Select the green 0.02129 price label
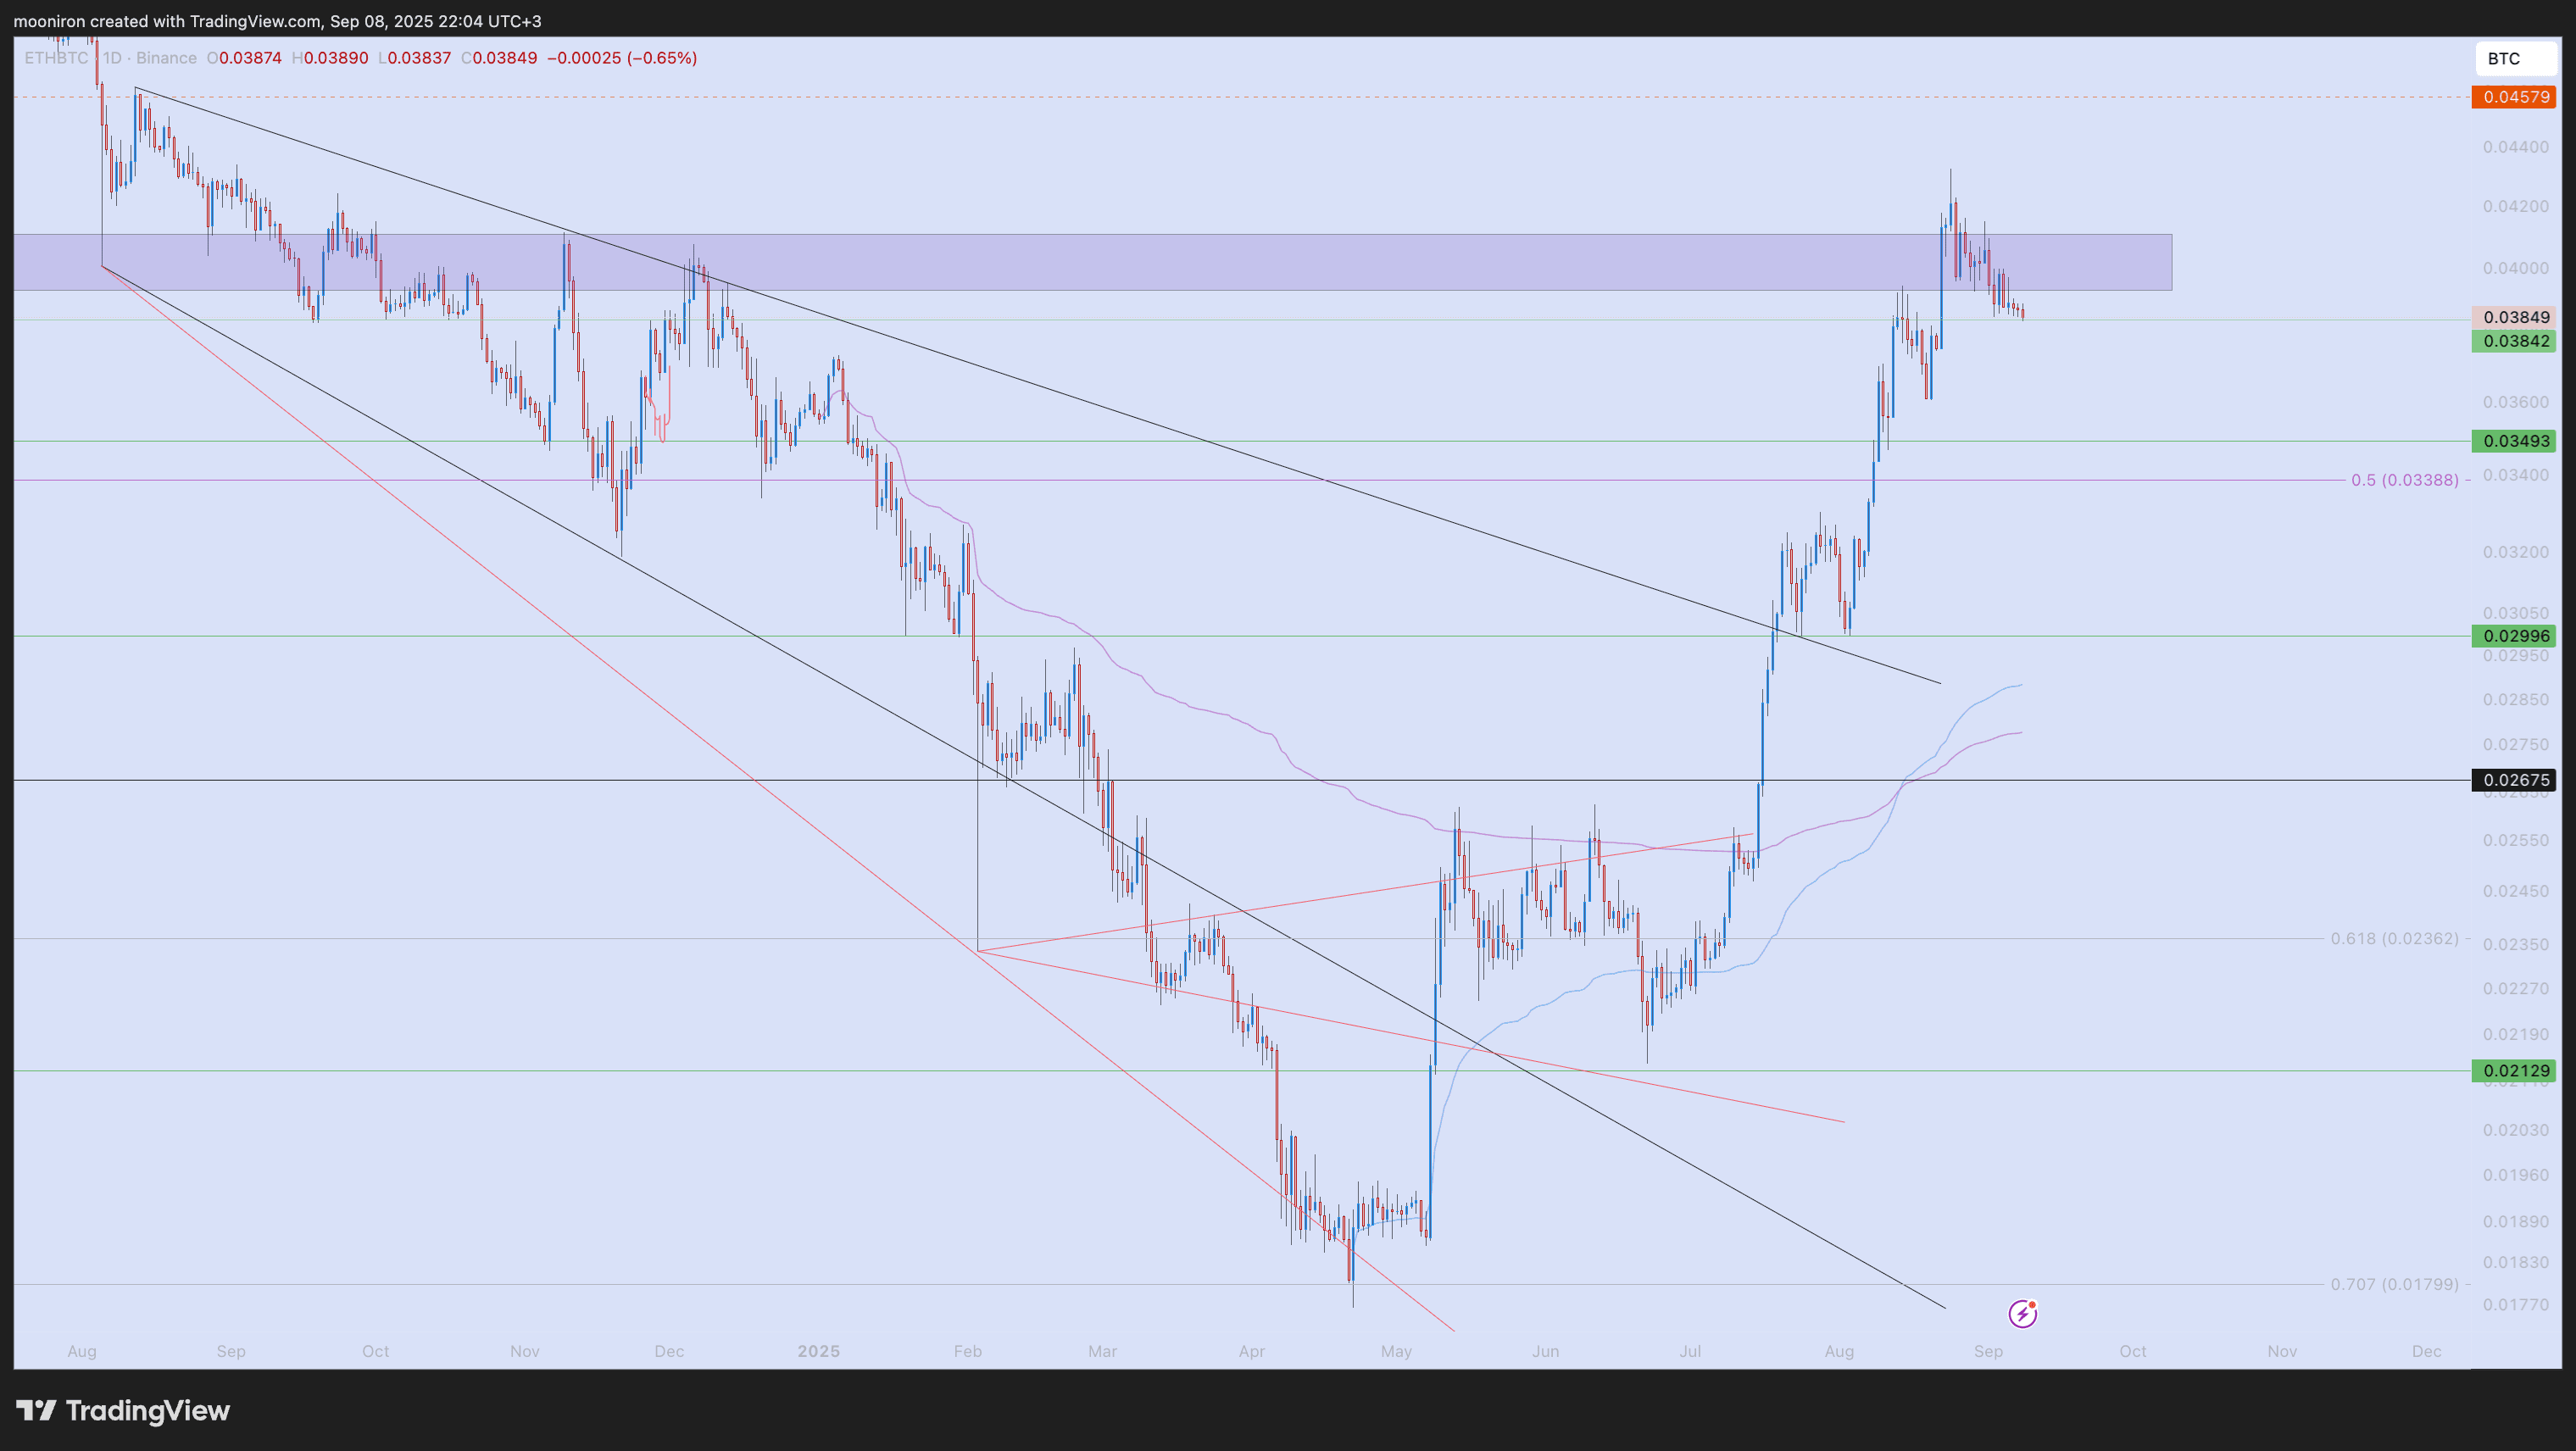2576x1451 pixels. point(2515,1071)
